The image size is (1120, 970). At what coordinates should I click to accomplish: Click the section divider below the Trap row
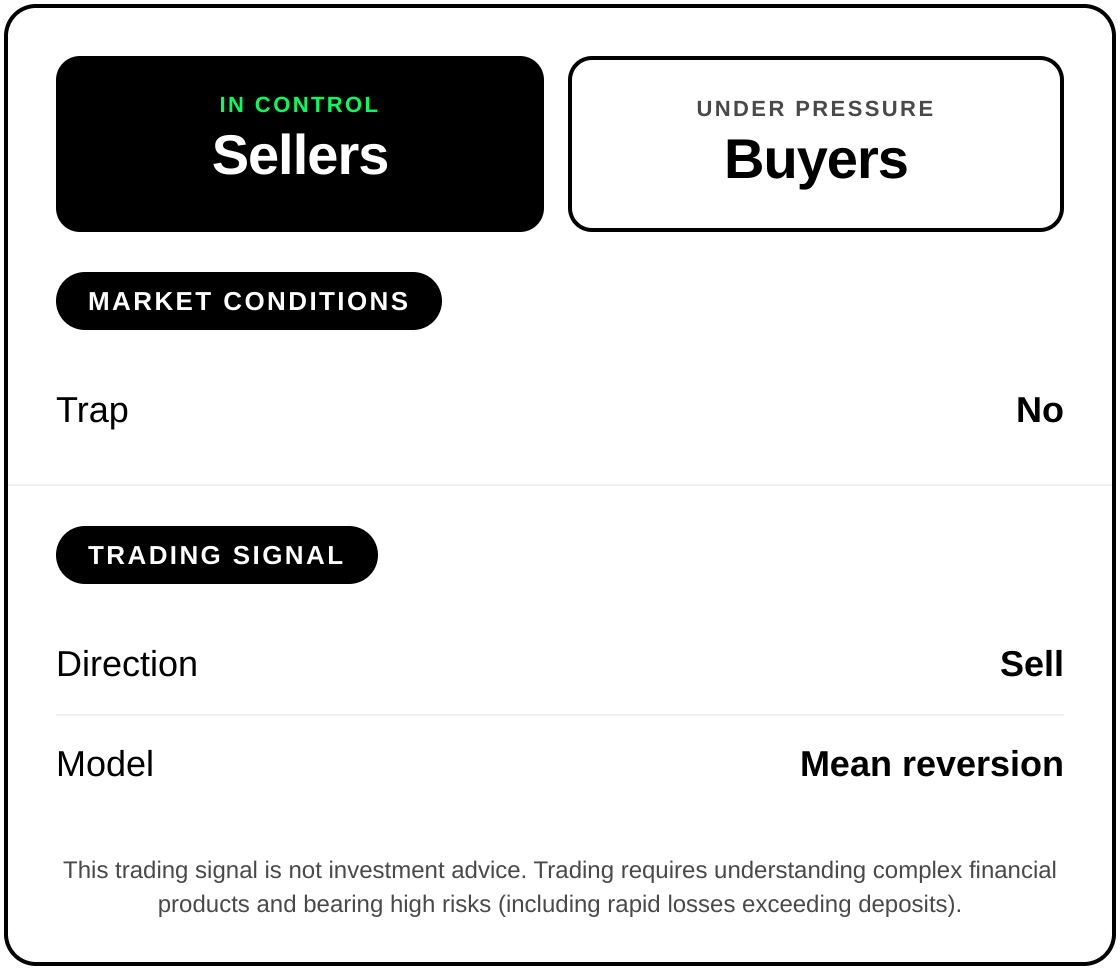click(560, 485)
